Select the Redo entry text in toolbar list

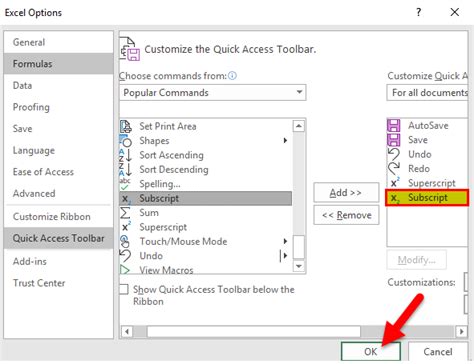pyautogui.click(x=419, y=169)
